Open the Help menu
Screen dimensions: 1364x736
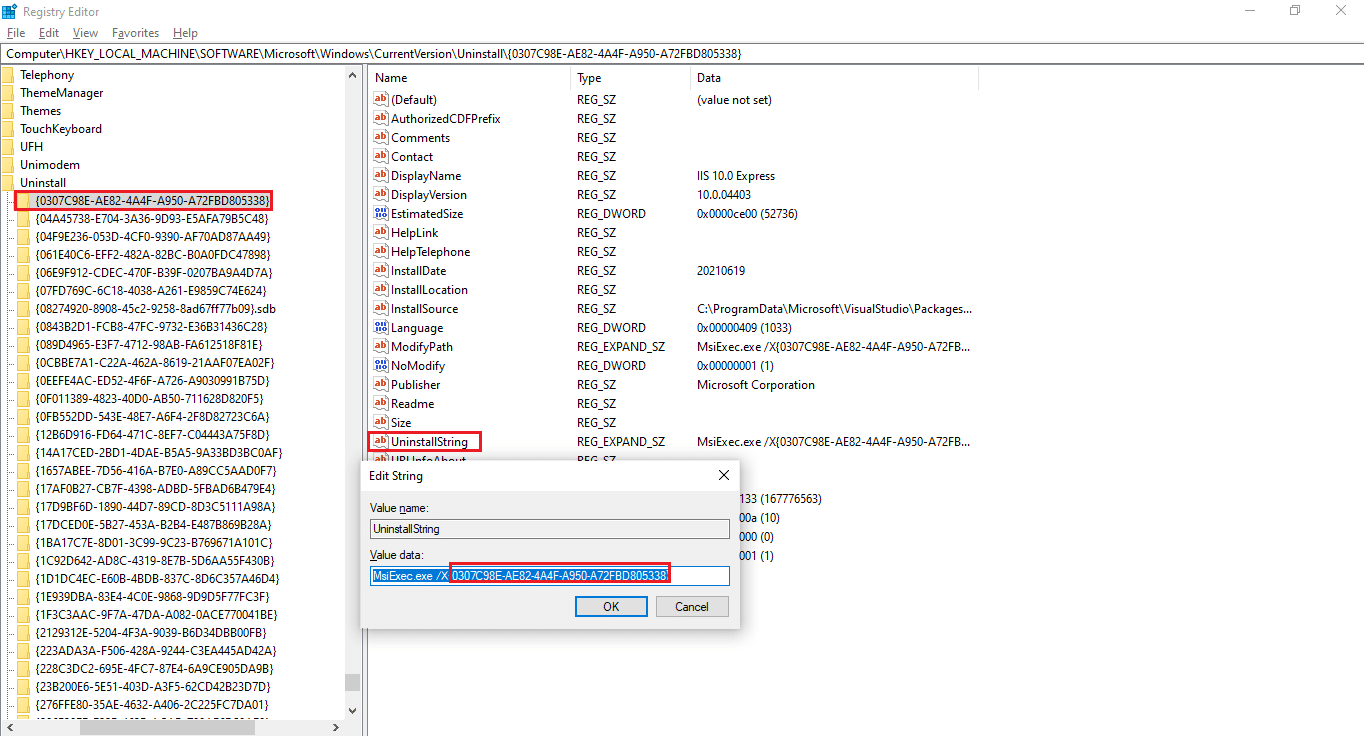[x=185, y=33]
